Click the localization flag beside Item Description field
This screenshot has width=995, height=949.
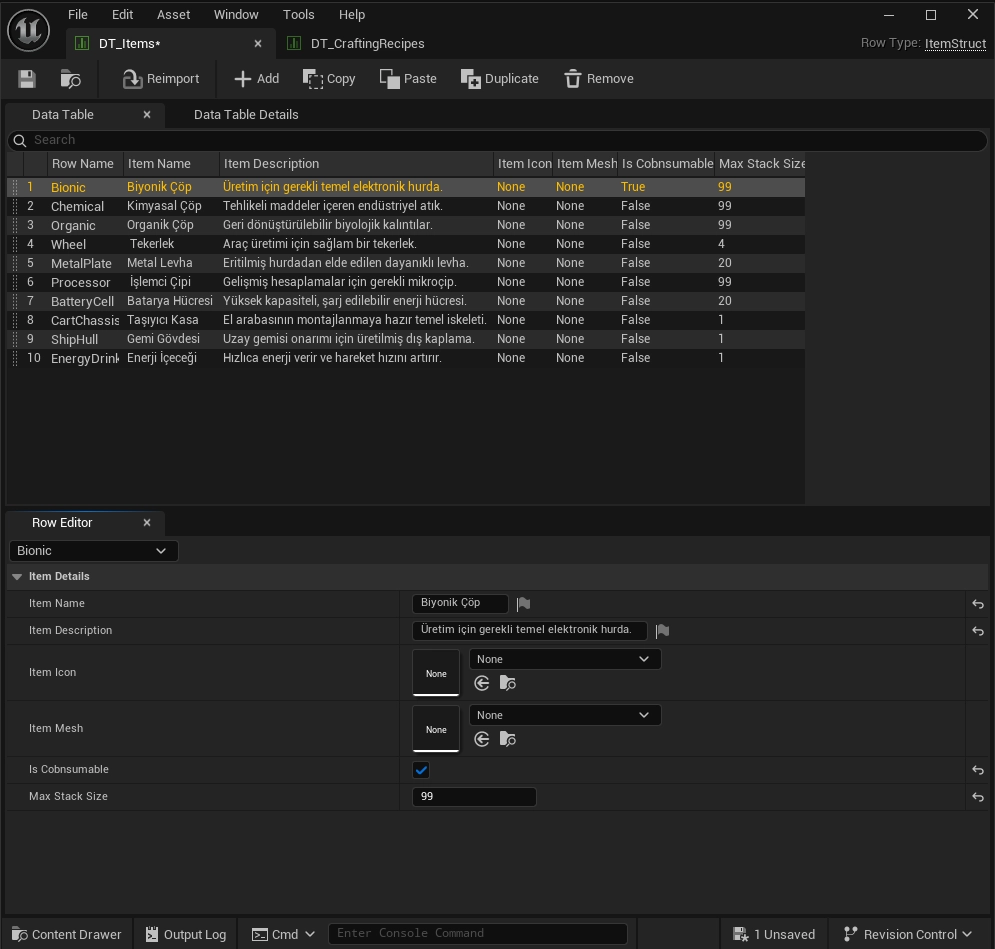[662, 631]
